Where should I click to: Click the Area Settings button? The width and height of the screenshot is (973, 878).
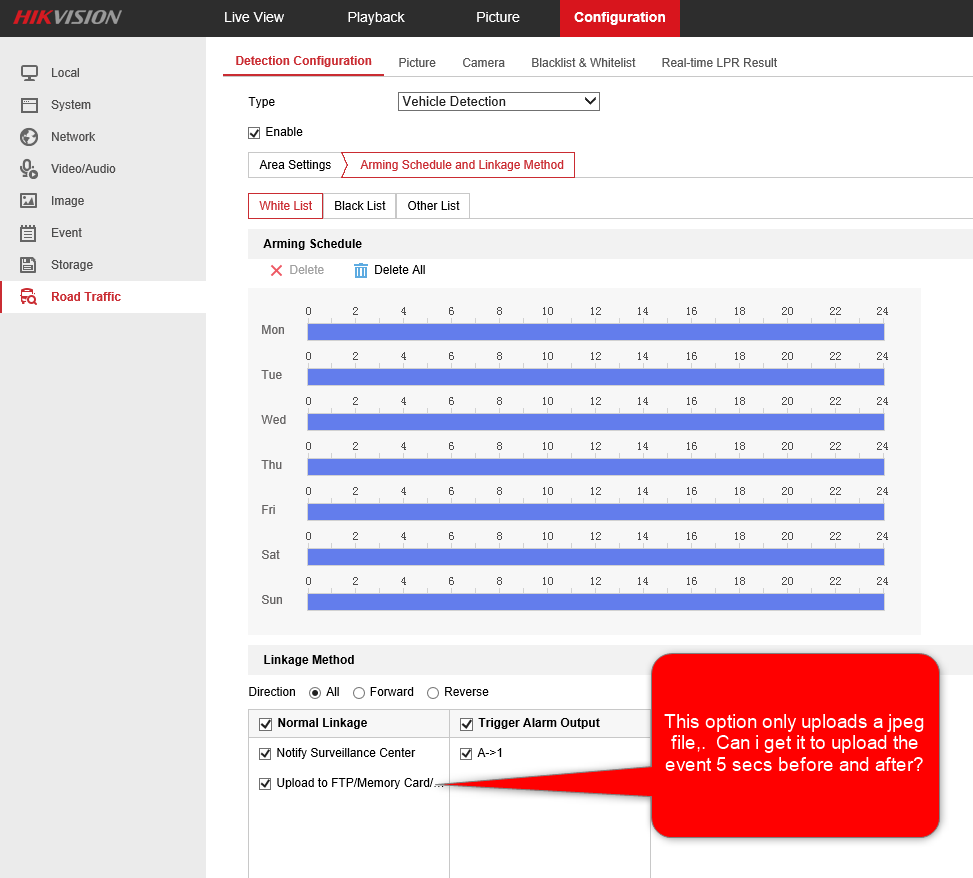(295, 165)
